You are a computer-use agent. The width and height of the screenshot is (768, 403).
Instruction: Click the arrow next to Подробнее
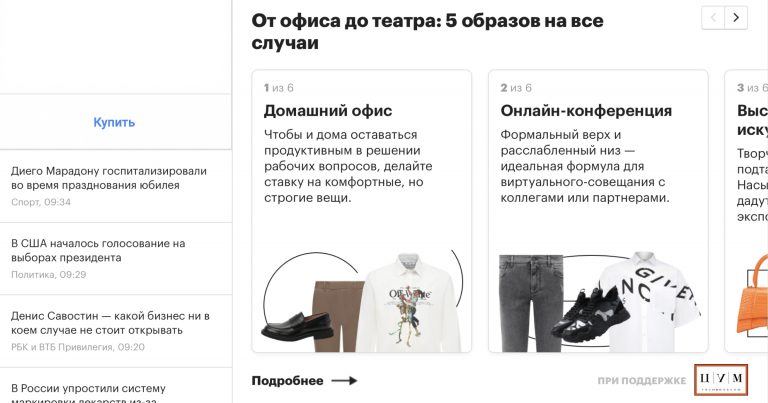[x=344, y=380]
